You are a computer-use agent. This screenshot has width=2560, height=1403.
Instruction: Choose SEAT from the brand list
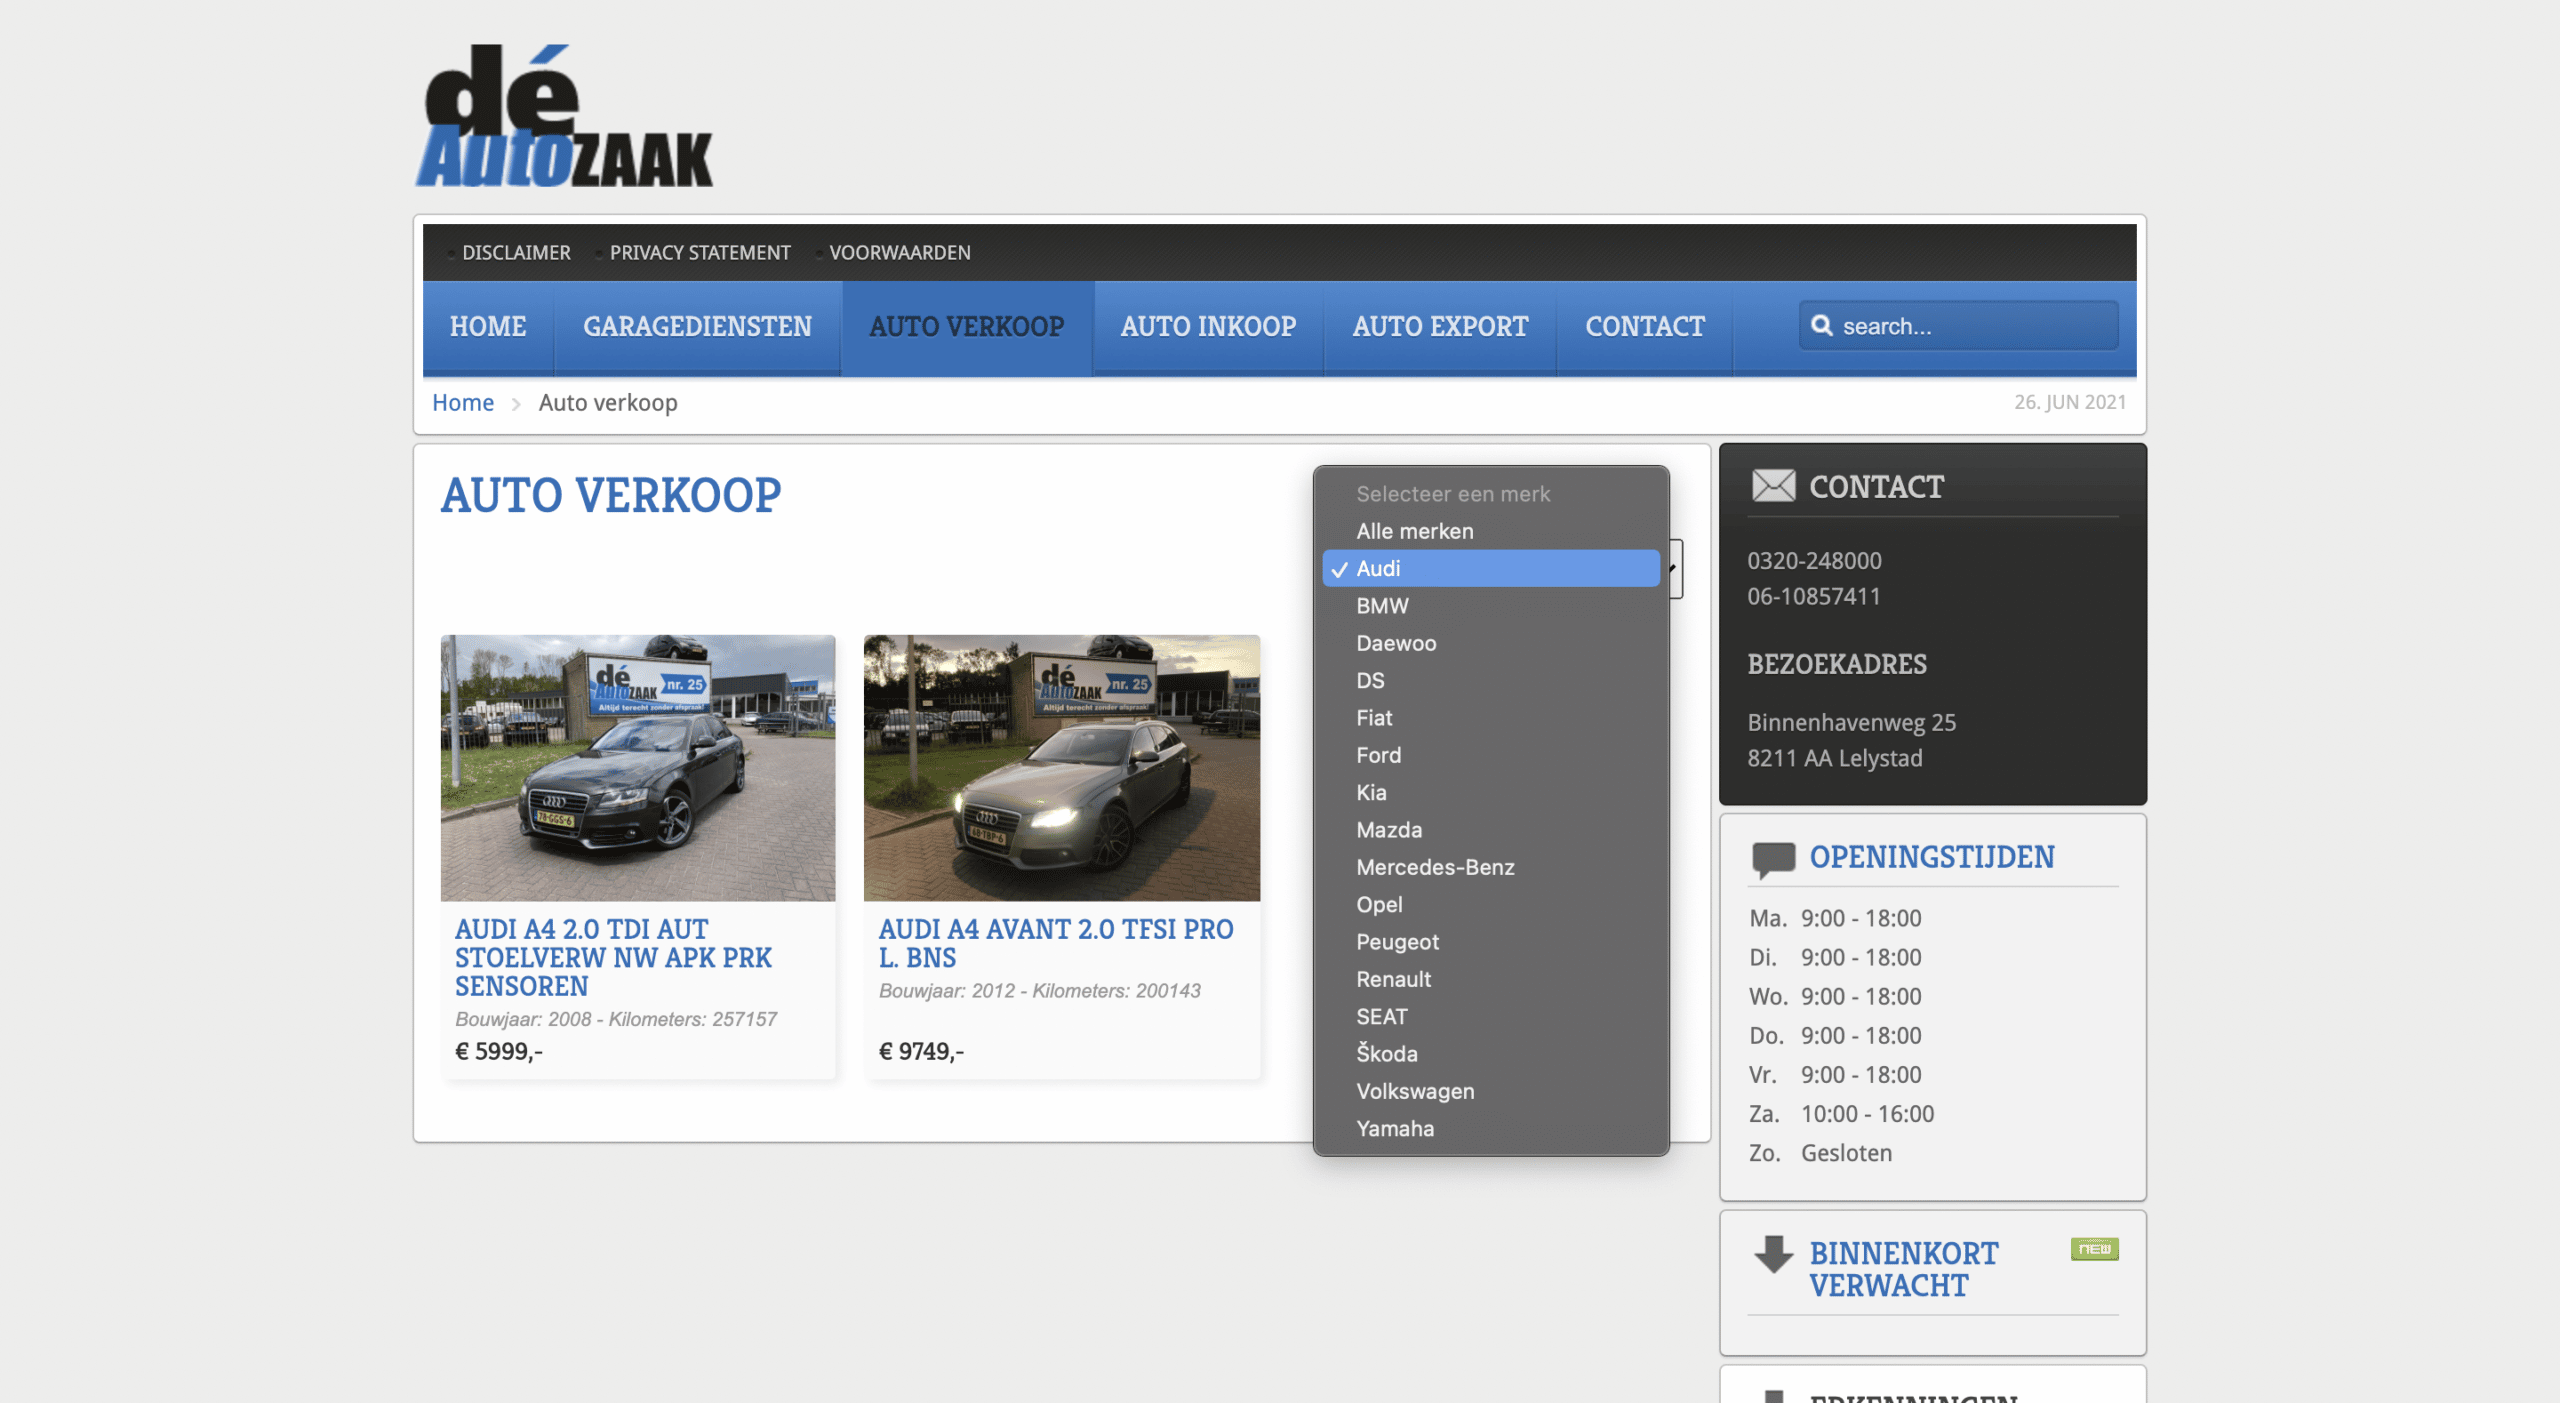click(1491, 1016)
